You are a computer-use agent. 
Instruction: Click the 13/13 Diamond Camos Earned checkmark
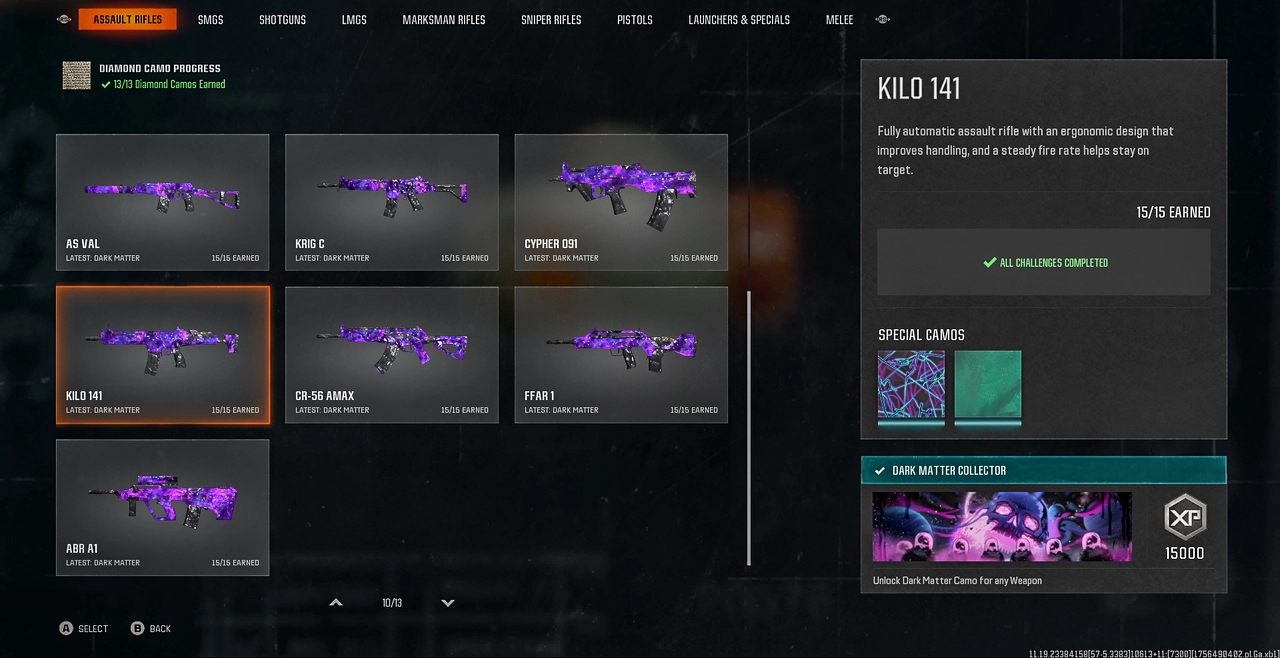coord(105,85)
